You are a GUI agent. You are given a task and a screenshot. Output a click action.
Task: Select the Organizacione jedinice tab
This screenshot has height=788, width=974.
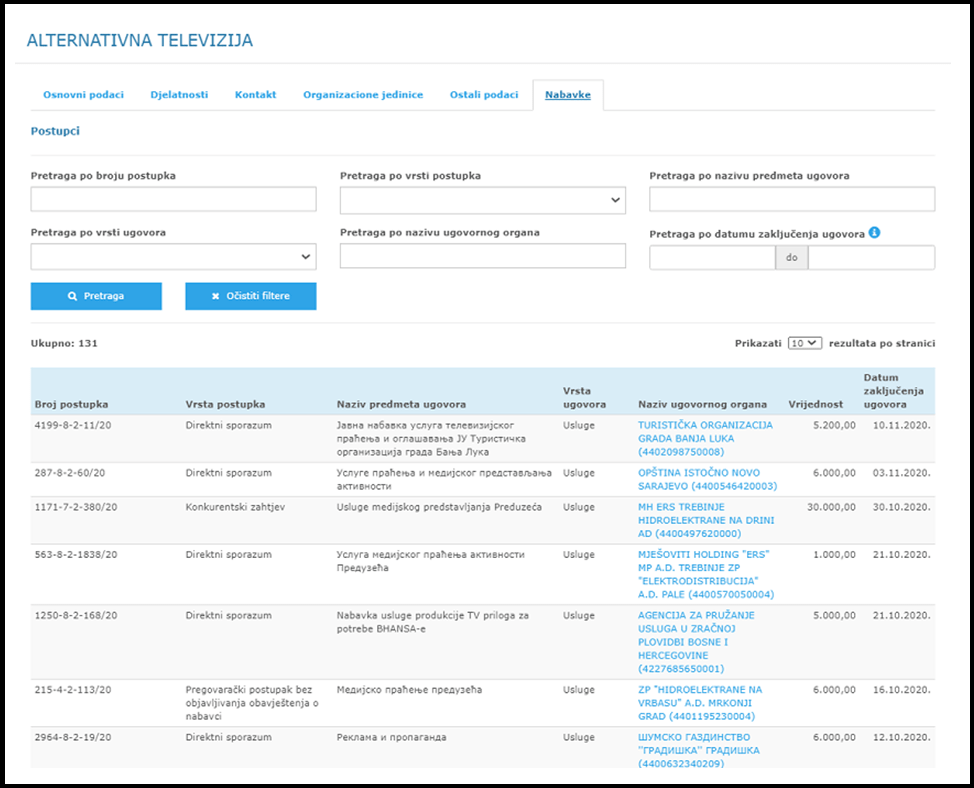tap(363, 95)
